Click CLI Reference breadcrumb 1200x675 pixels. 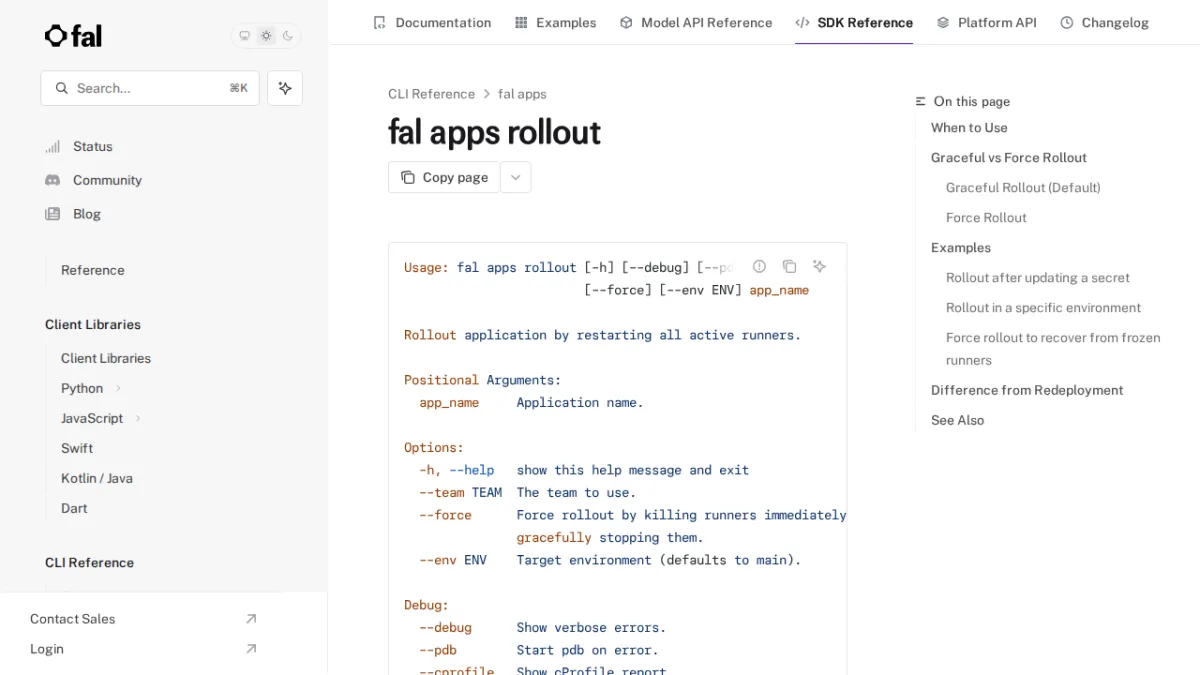tap(431, 94)
